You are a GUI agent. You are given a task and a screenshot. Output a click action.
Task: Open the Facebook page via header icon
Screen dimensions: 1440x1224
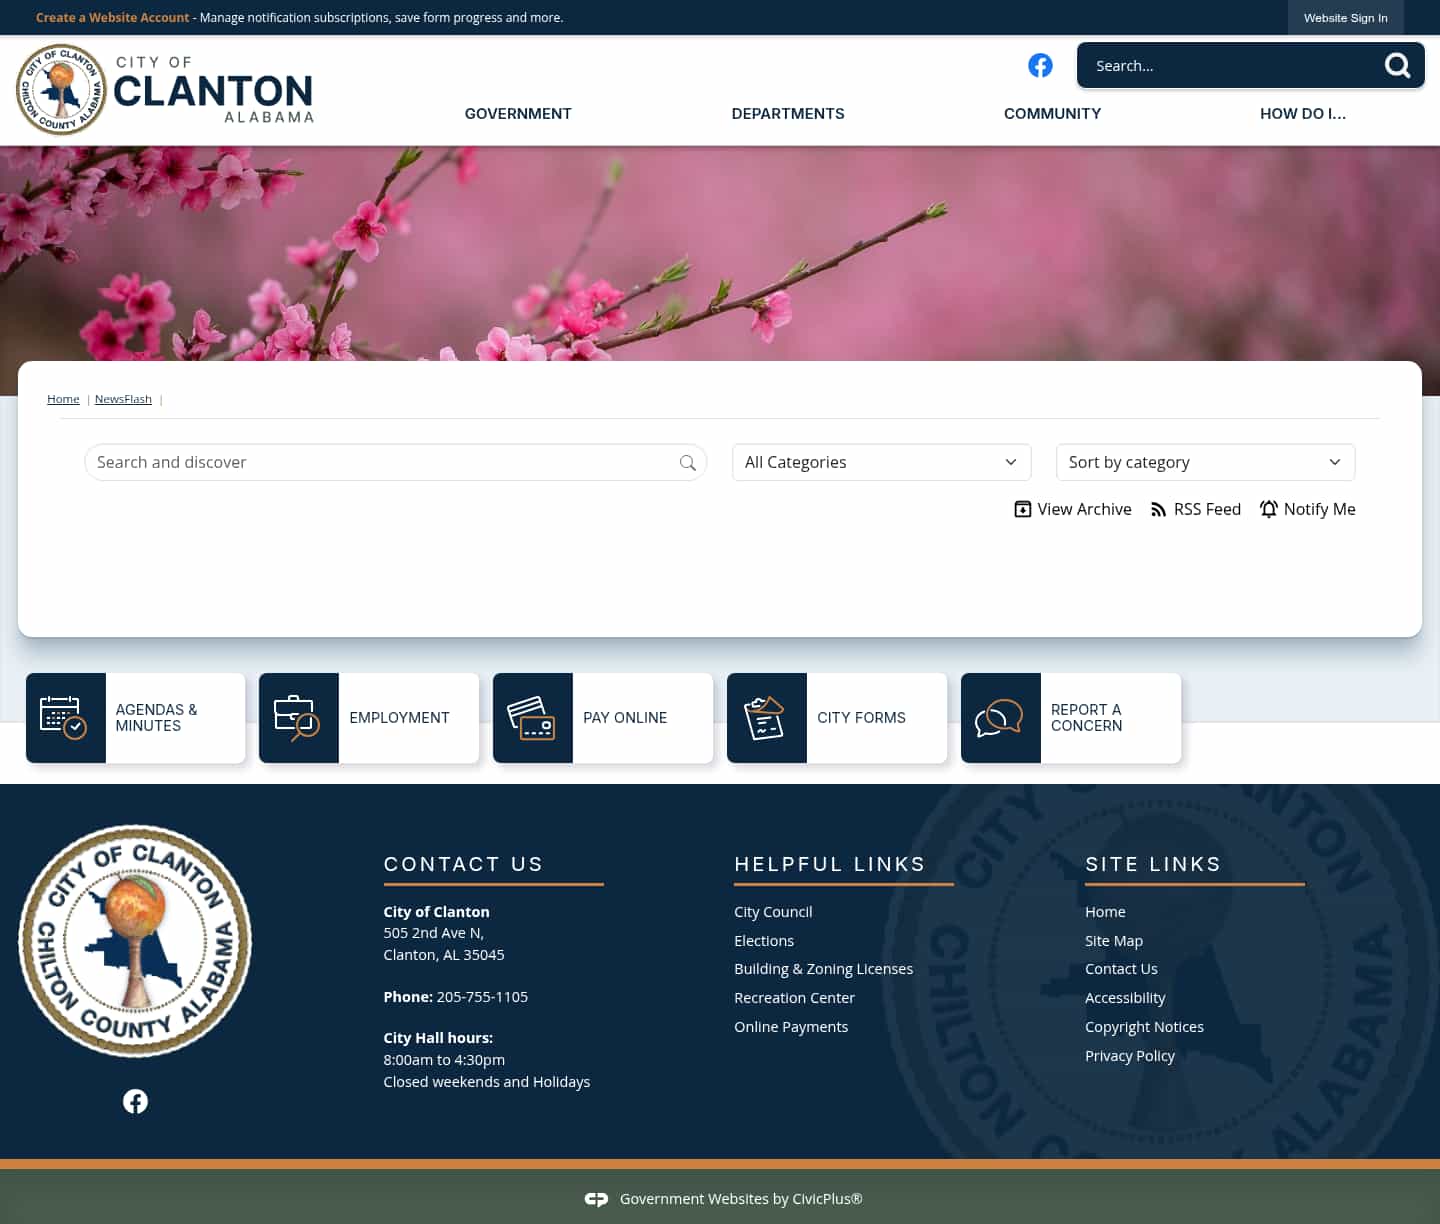point(1040,65)
